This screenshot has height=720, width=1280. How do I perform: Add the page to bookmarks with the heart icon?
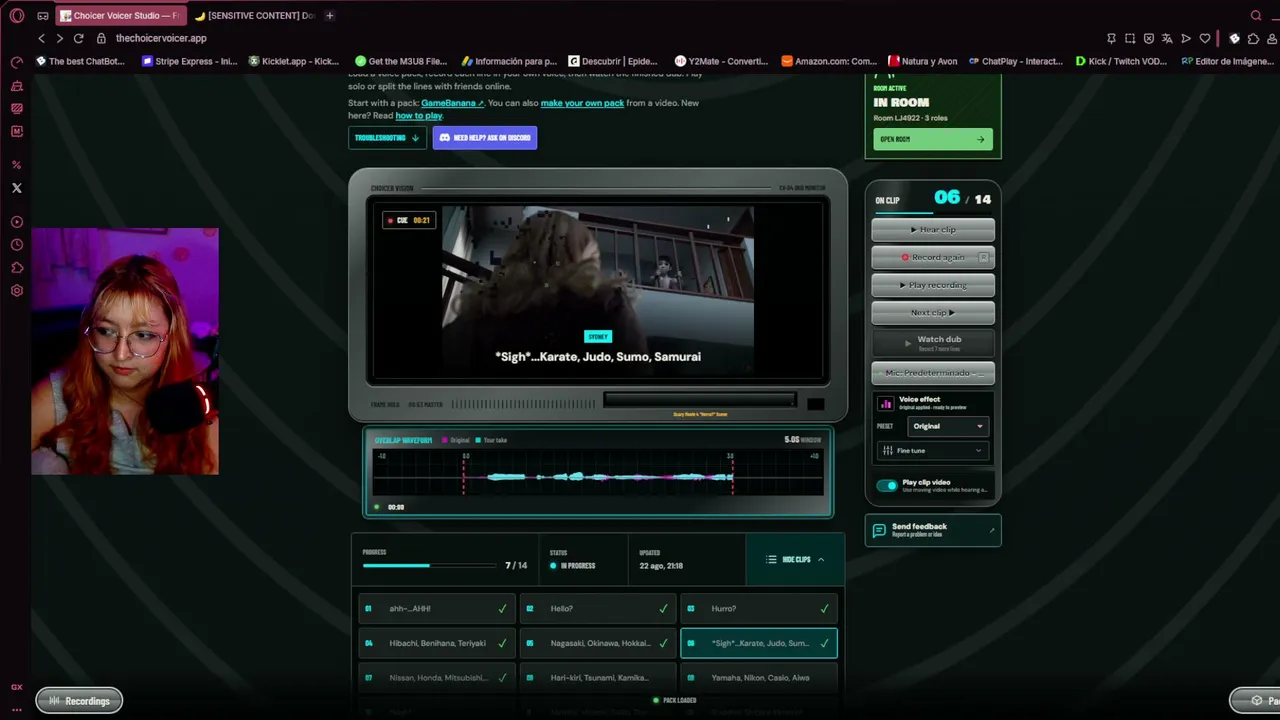point(1205,38)
